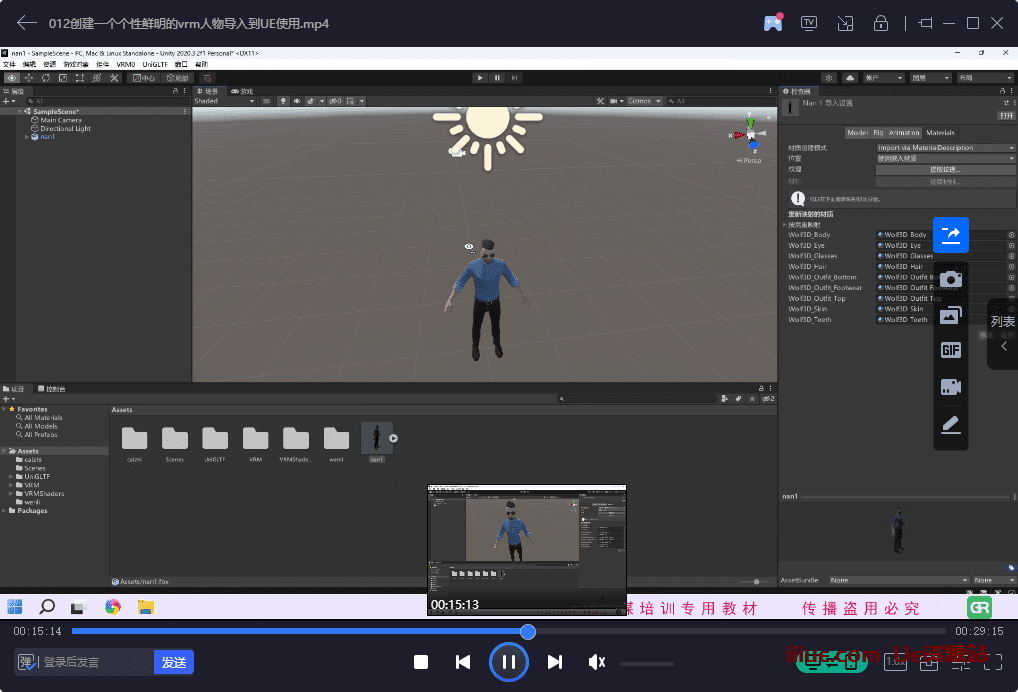The height and width of the screenshot is (692, 1018).
Task: Expand the nan1 object in Hierarchy
Action: 28,137
